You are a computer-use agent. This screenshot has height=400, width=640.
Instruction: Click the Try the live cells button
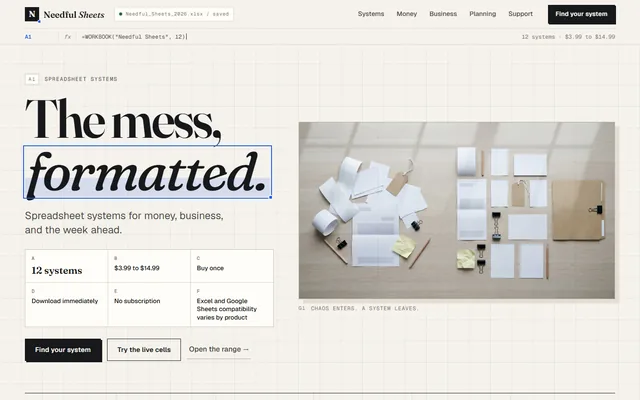tap(144, 350)
